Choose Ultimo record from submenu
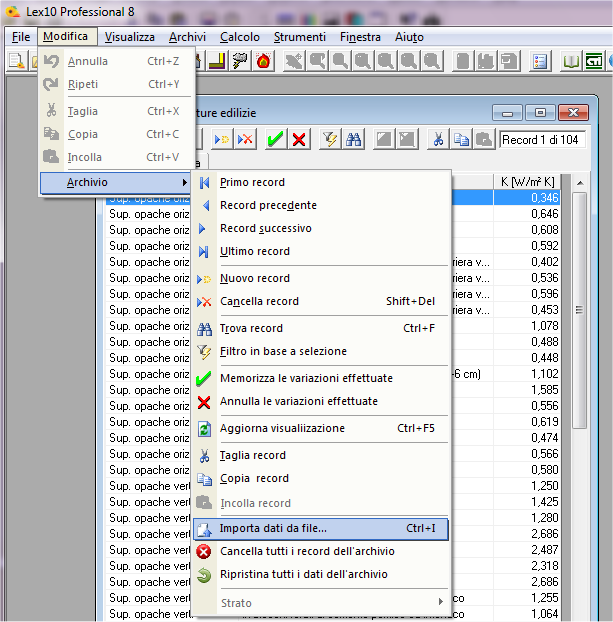 (321, 251)
